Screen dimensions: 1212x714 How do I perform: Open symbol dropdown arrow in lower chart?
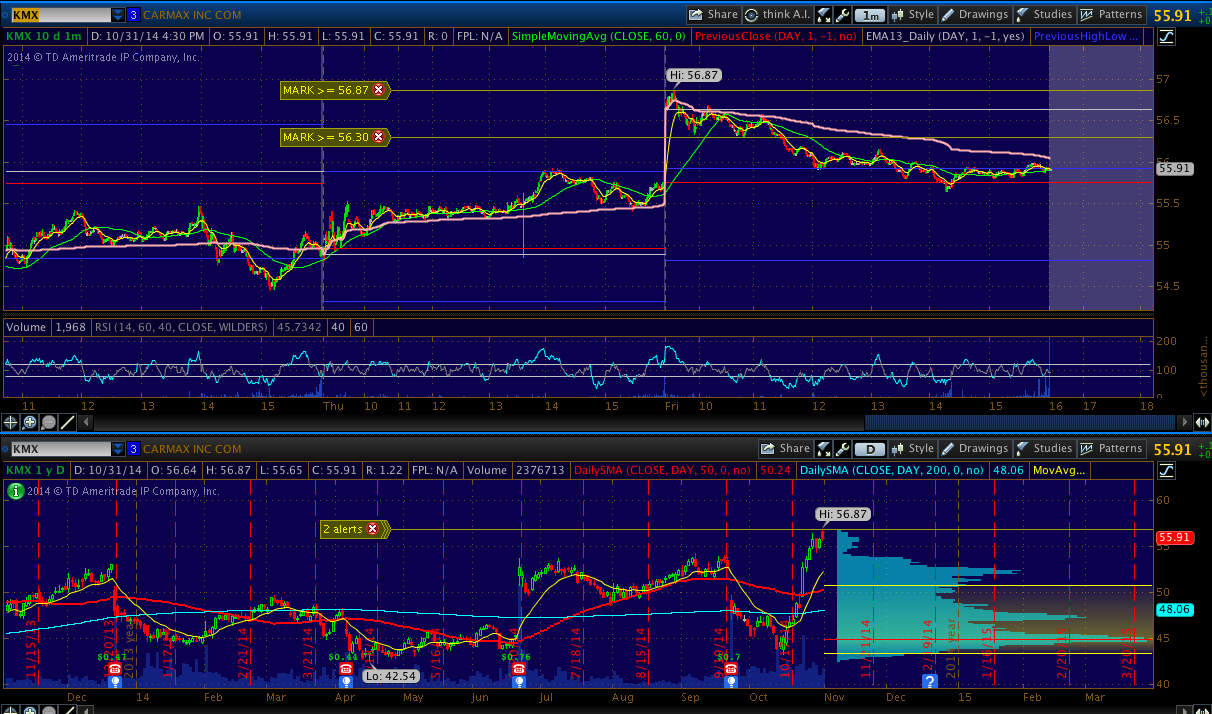tap(118, 449)
